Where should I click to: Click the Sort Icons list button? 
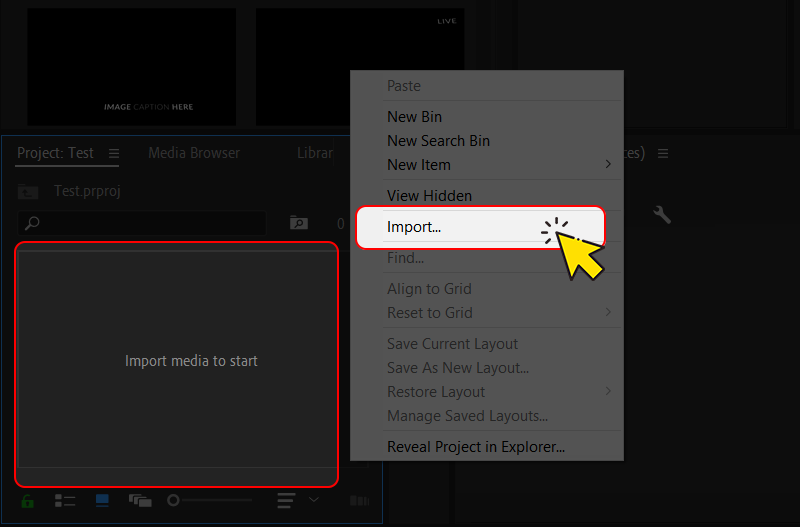(287, 500)
